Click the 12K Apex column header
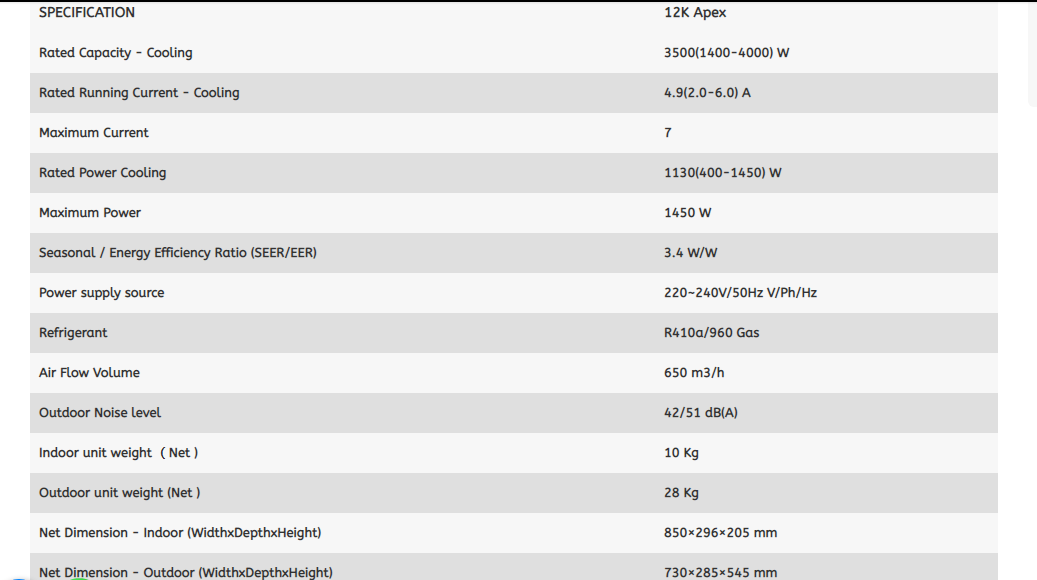 click(x=695, y=13)
